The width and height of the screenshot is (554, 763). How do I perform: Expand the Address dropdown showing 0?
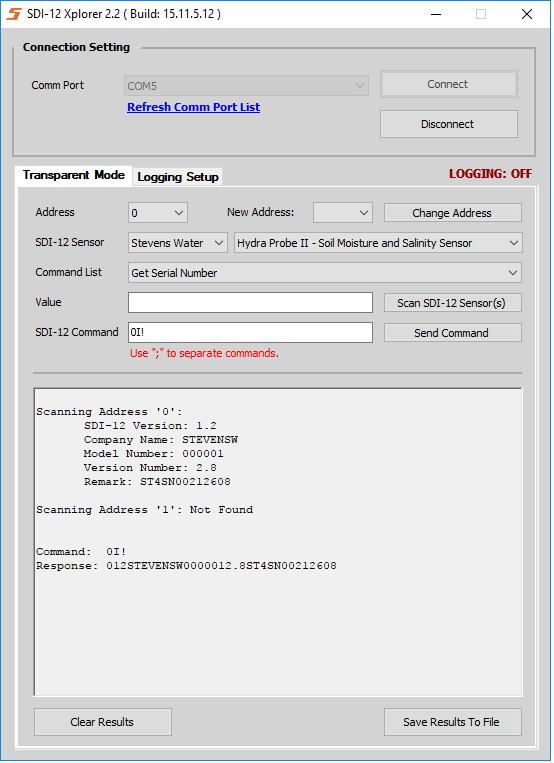tap(158, 213)
